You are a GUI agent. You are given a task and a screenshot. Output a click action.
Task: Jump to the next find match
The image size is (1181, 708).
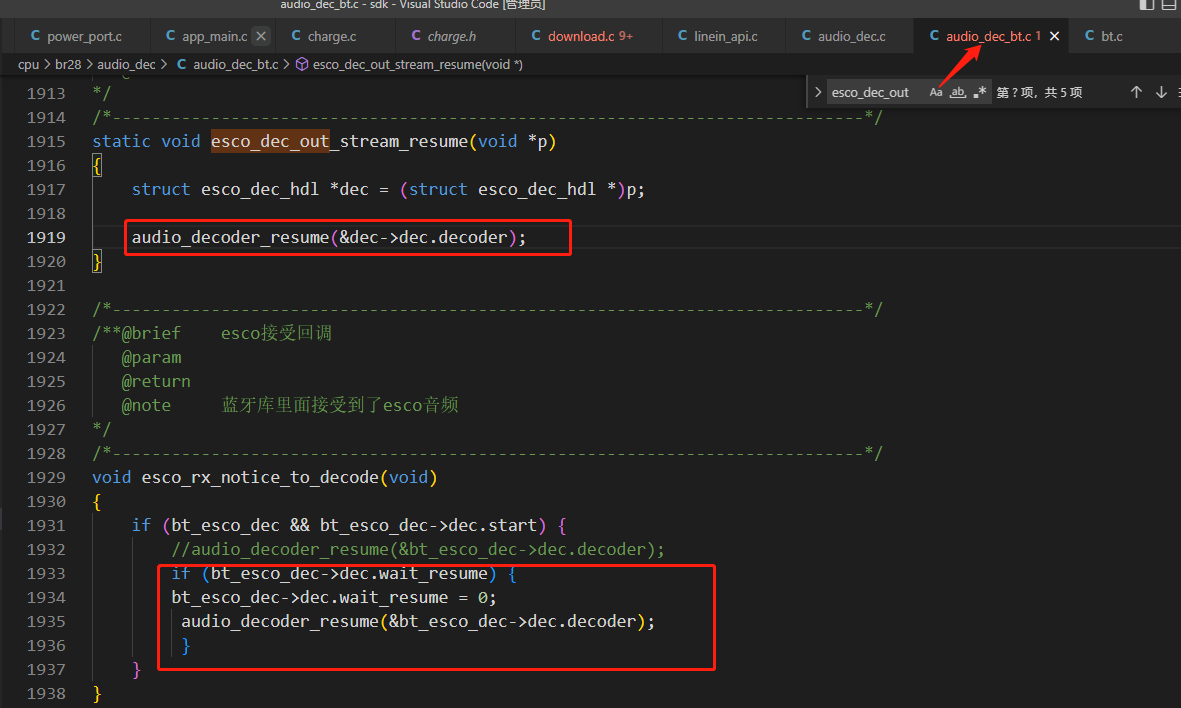1161,92
